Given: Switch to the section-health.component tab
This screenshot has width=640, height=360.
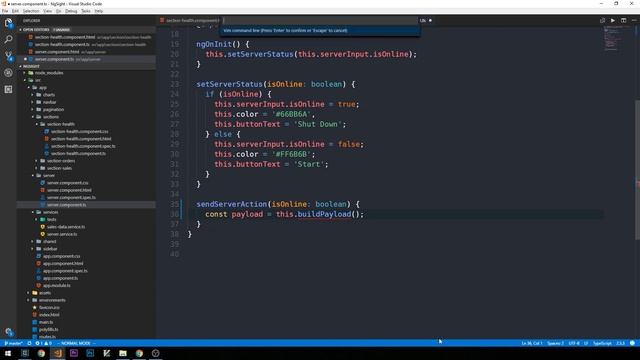Looking at the screenshot, I should pos(190,20).
